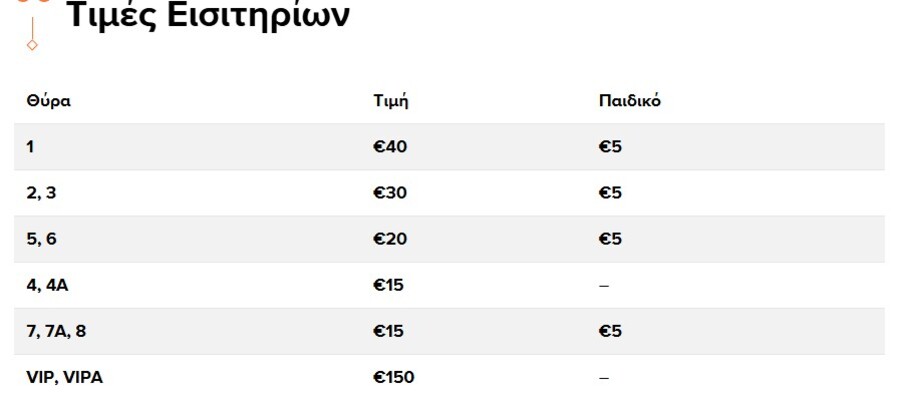Click the €30 price cell

click(x=390, y=193)
